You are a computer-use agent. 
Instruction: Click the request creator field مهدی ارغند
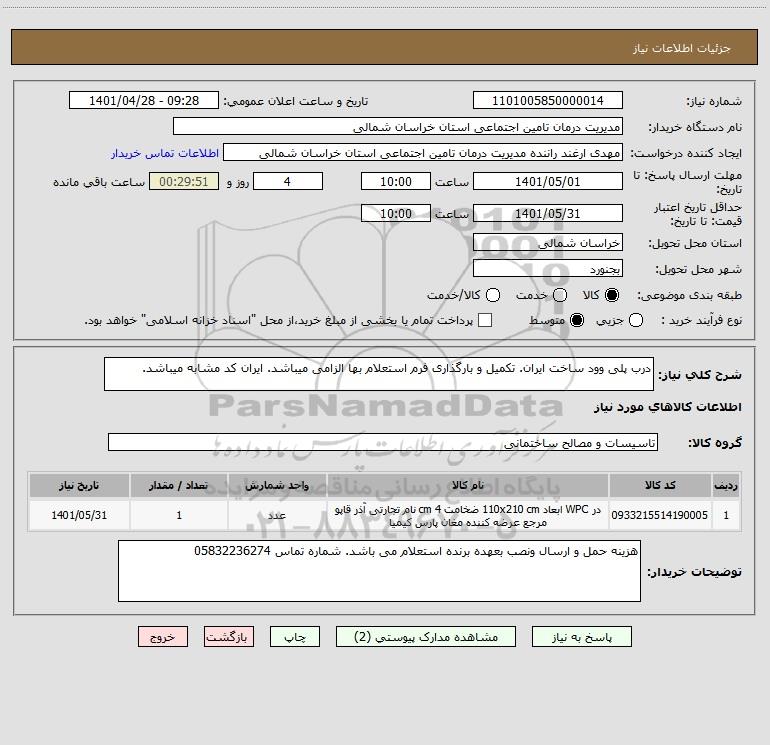click(423, 153)
